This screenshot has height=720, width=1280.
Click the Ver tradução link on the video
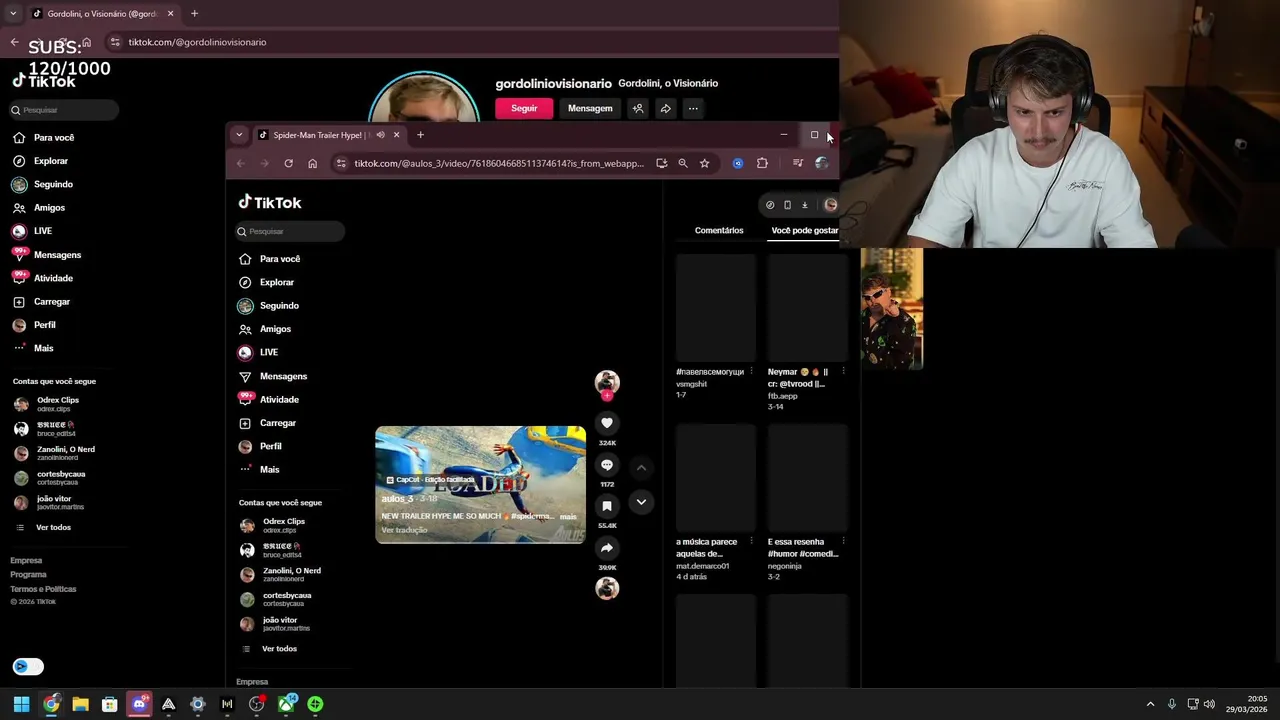coord(404,530)
